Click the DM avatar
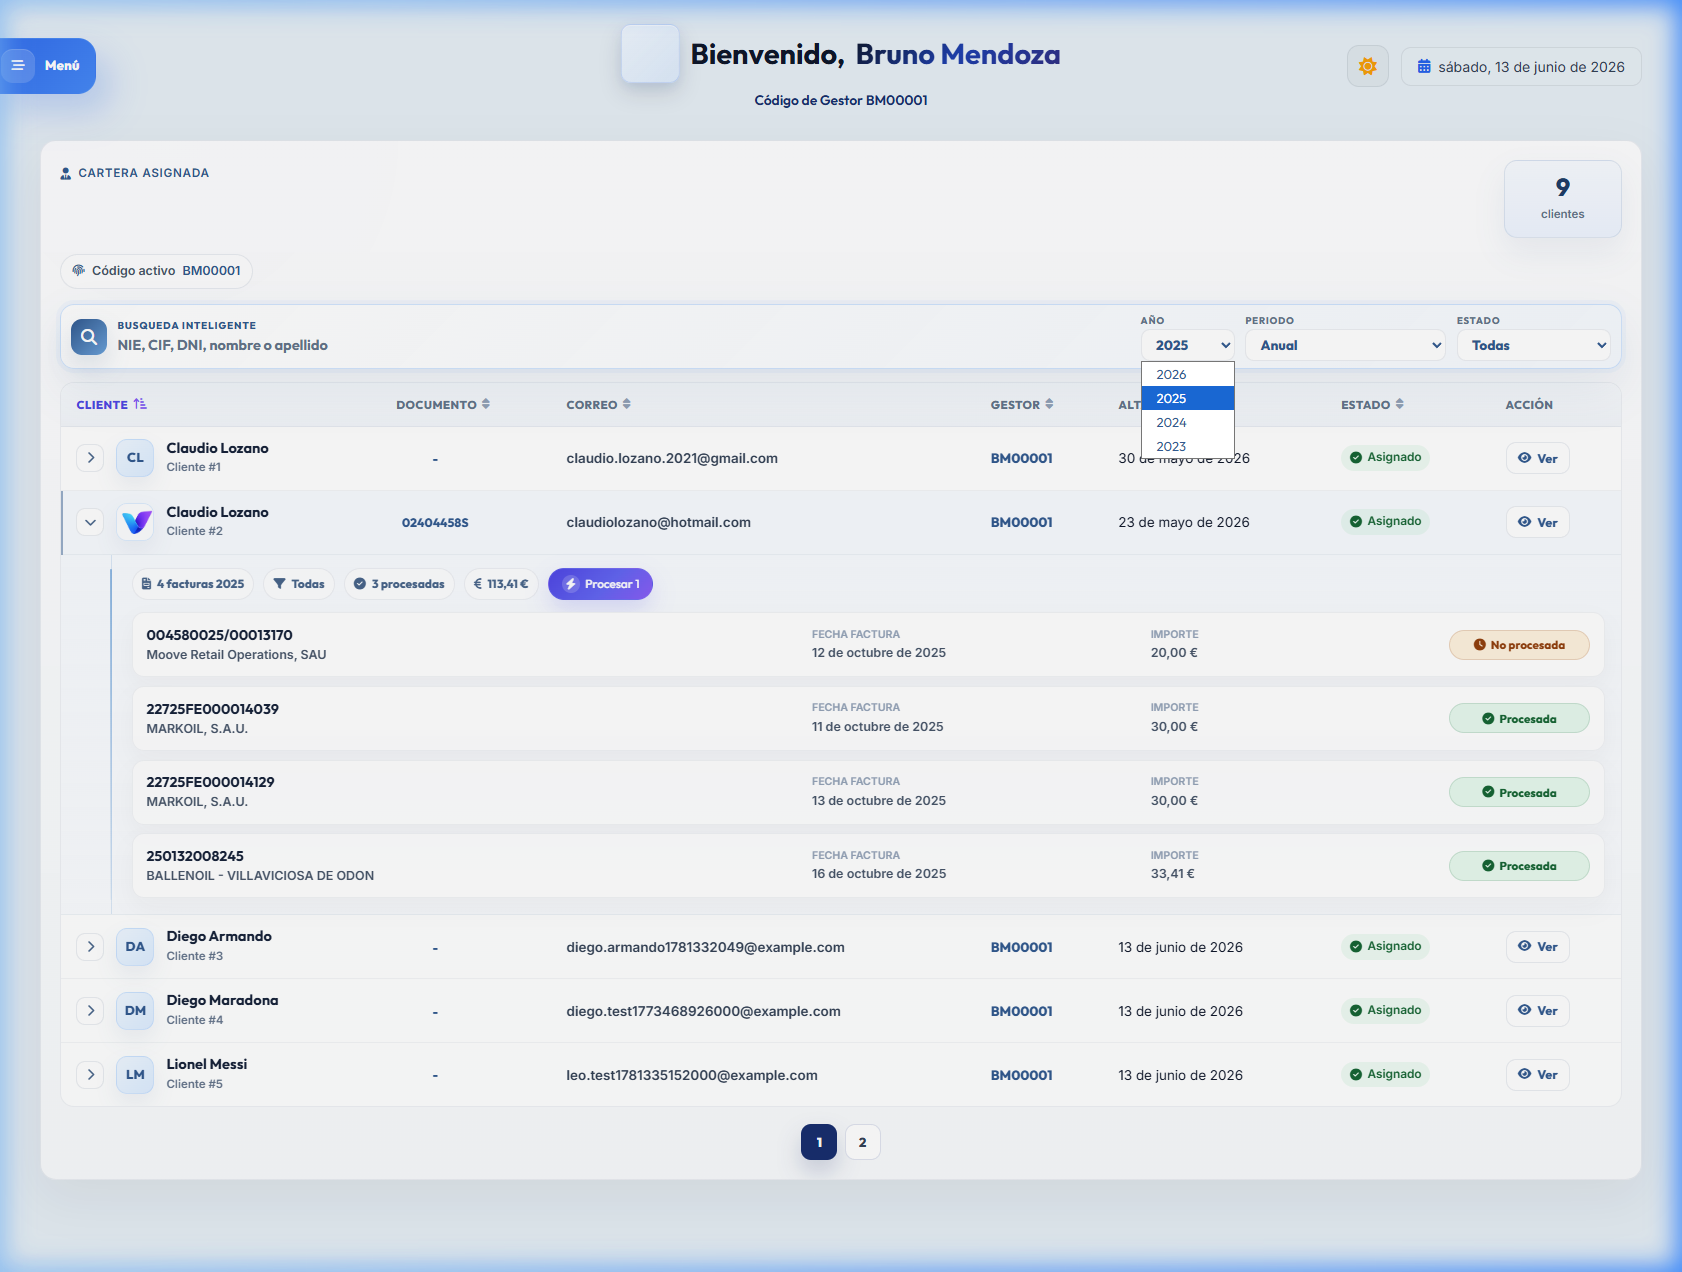The image size is (1682, 1272). click(x=135, y=1011)
